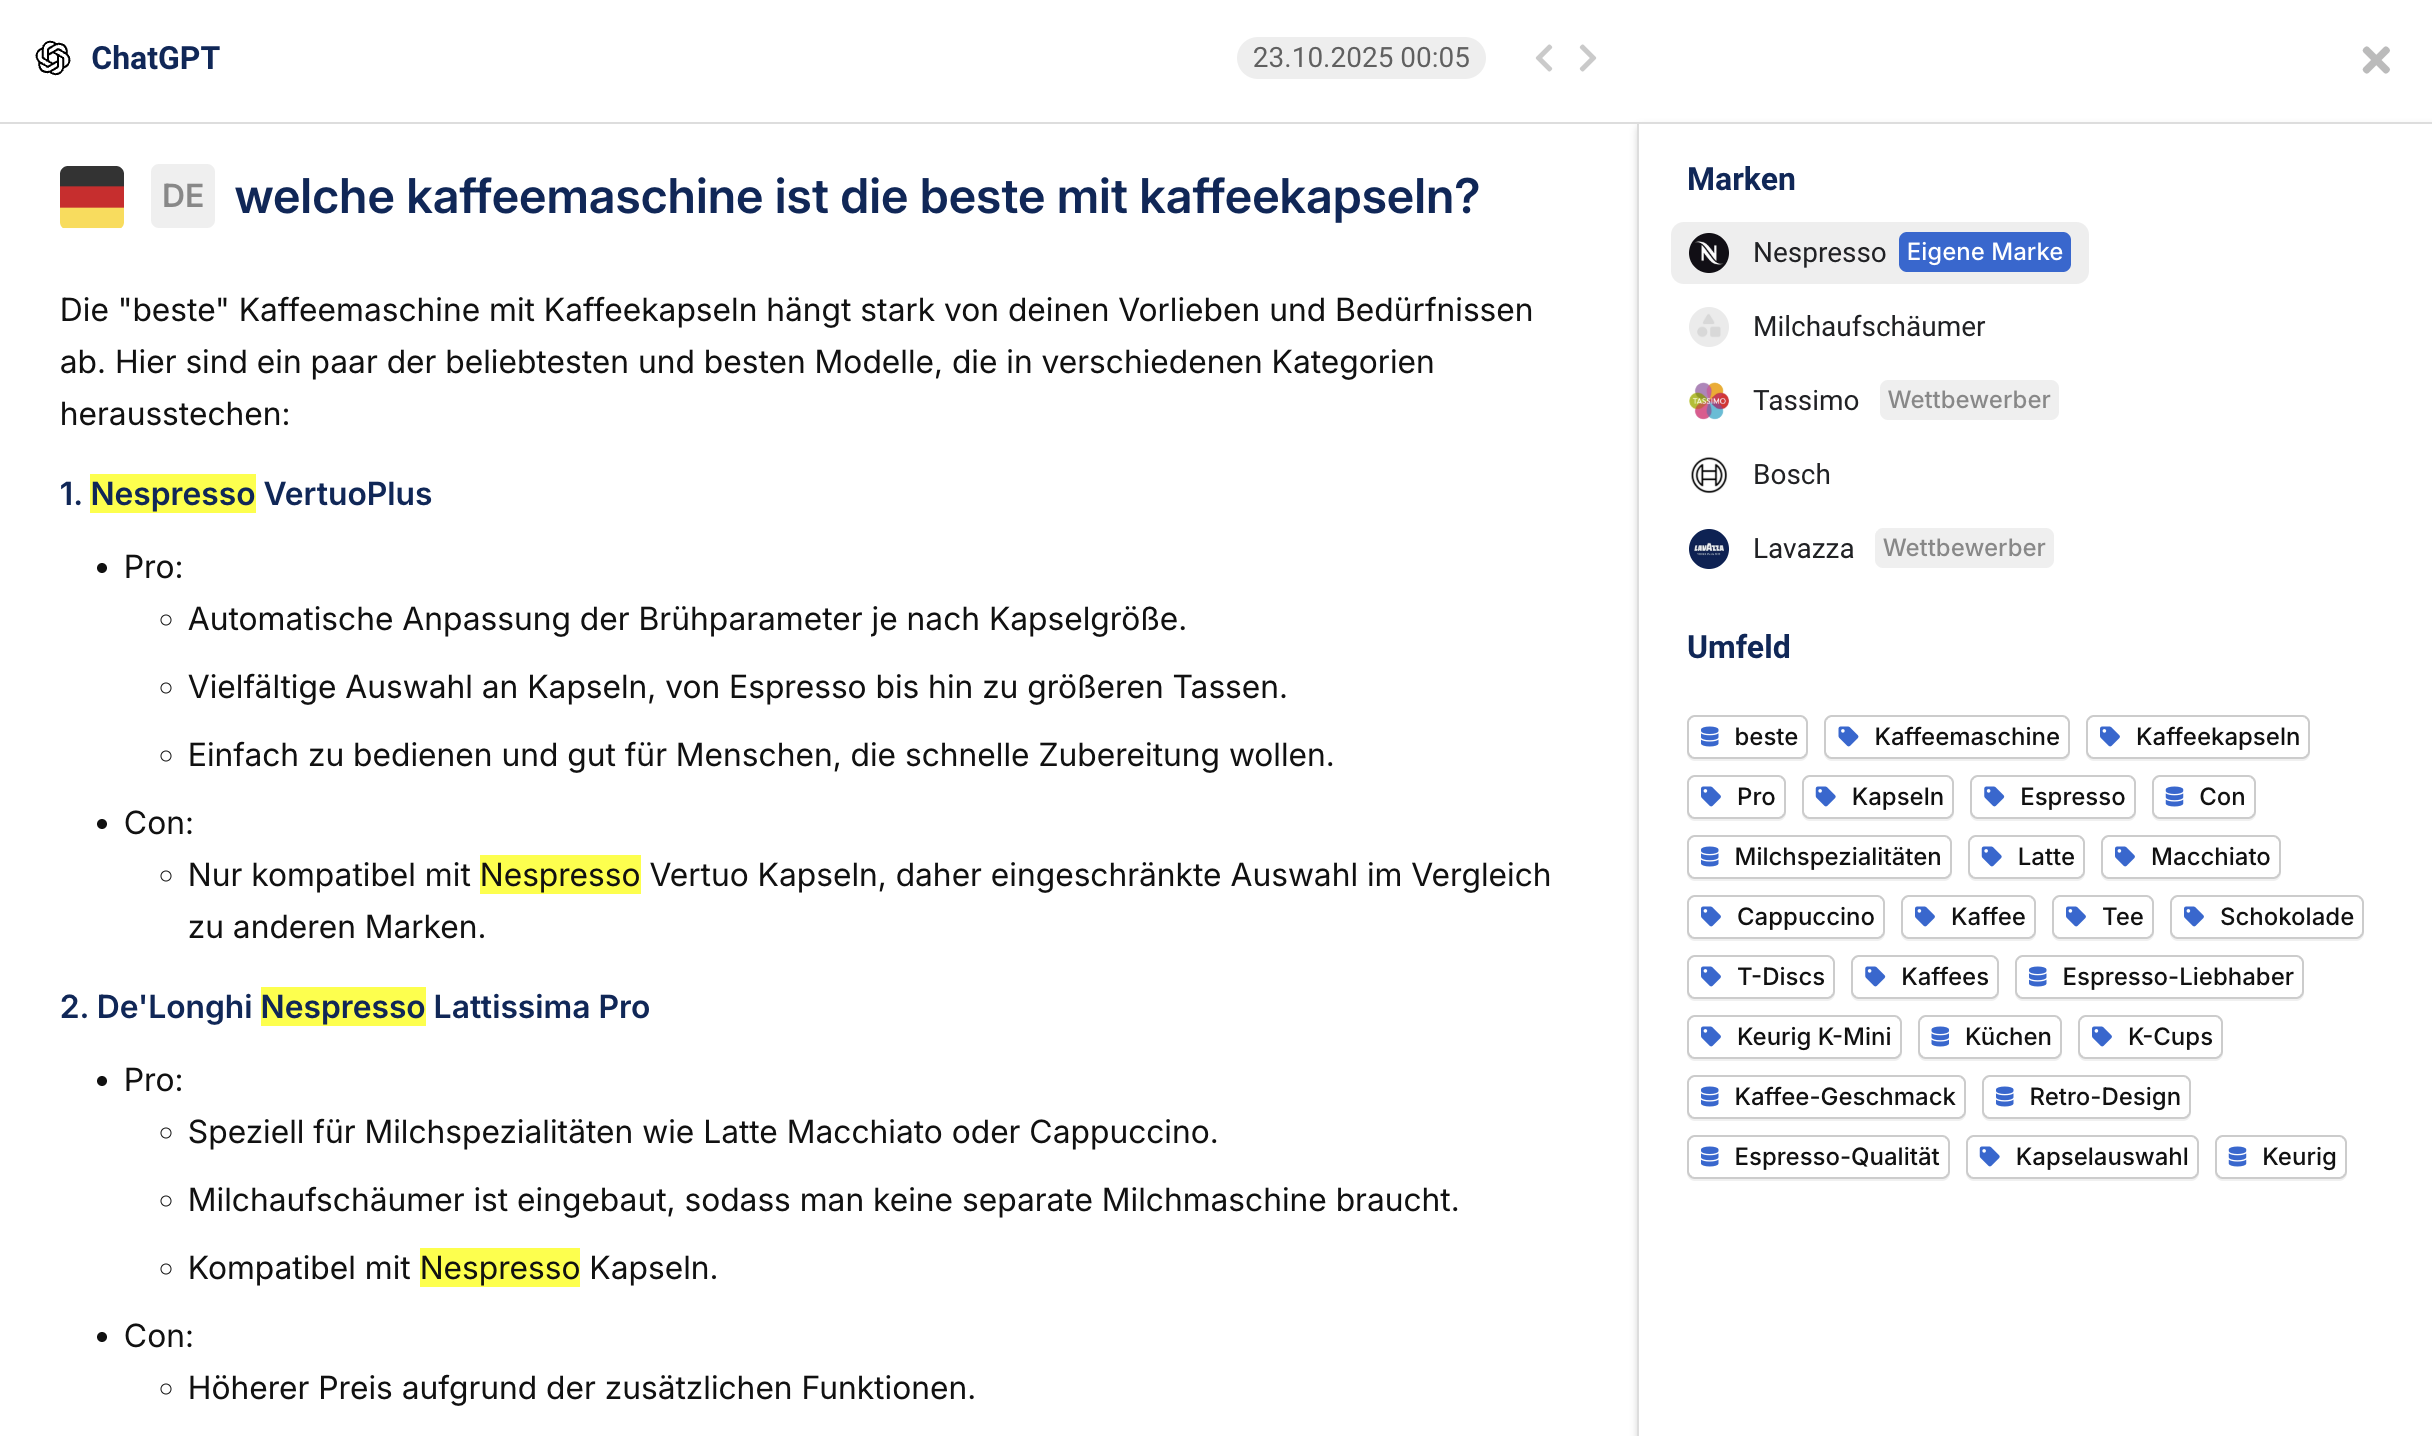
Task: Click the Nespresso brand logo icon
Action: tap(1709, 253)
